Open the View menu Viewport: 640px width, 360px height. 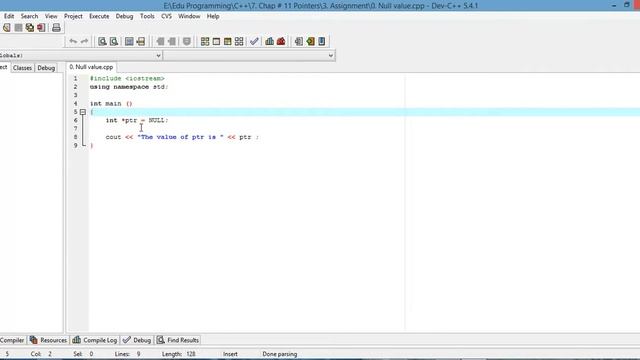(51, 16)
